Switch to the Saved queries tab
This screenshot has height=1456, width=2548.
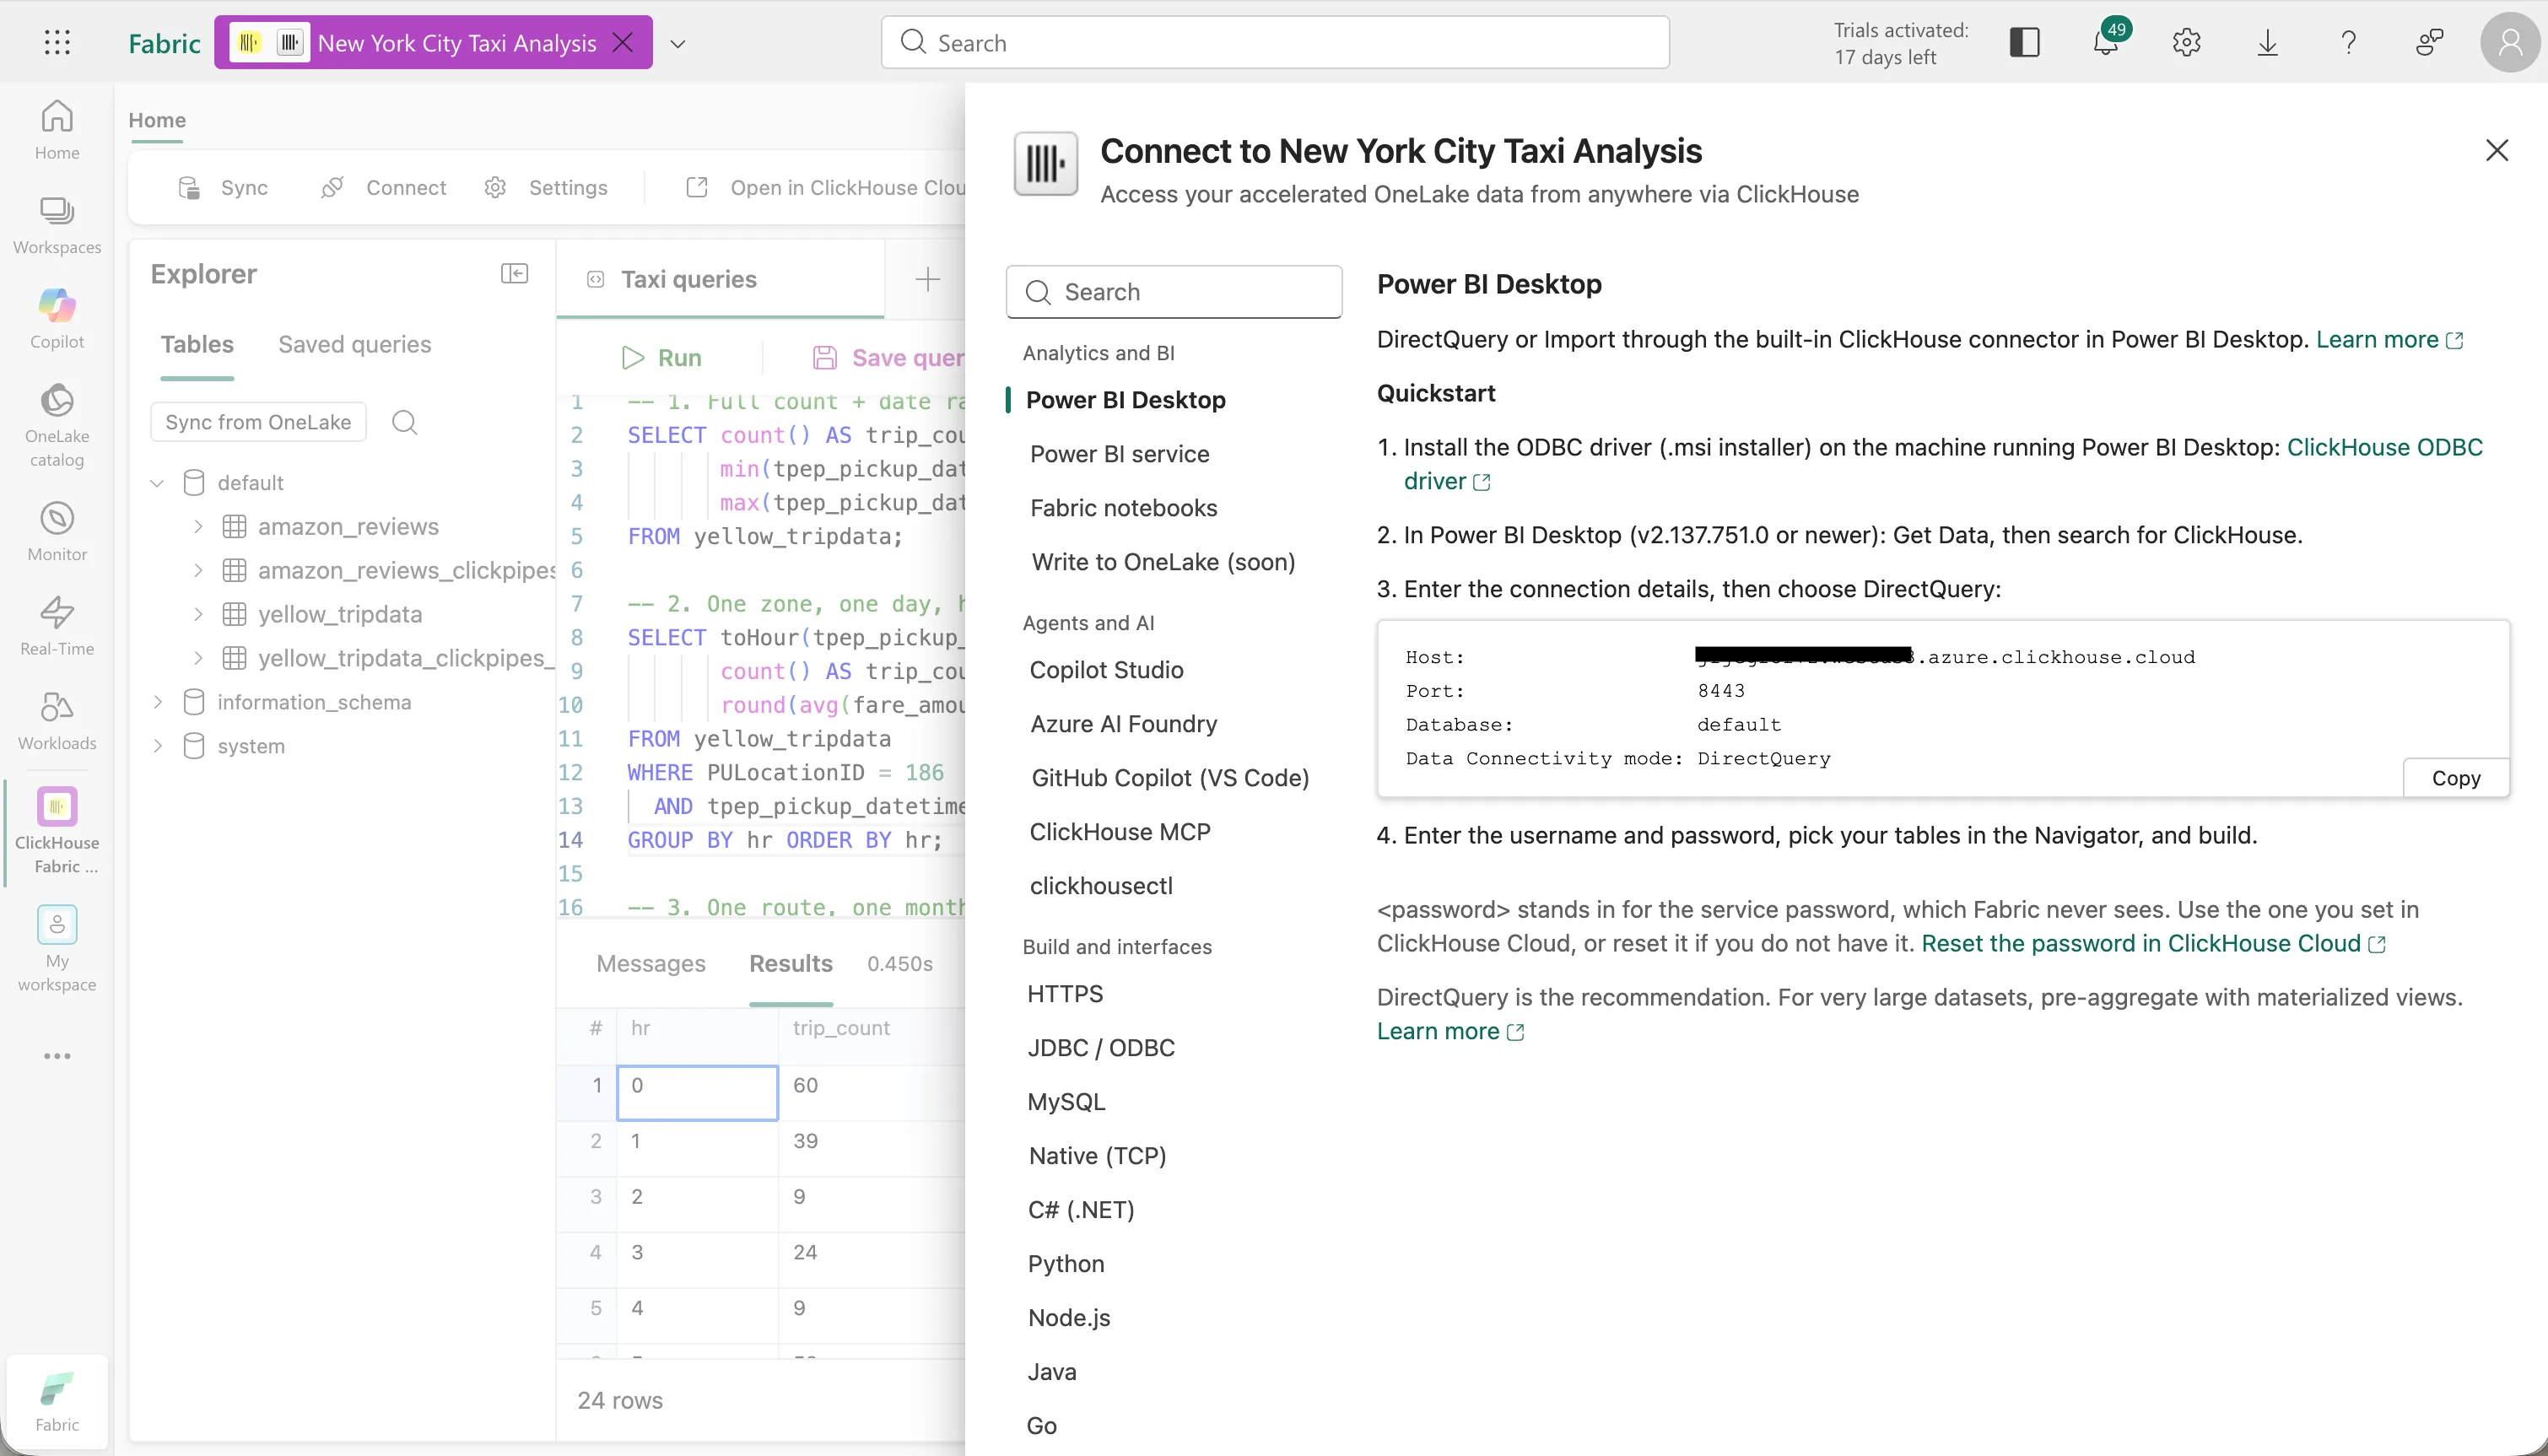coord(355,345)
